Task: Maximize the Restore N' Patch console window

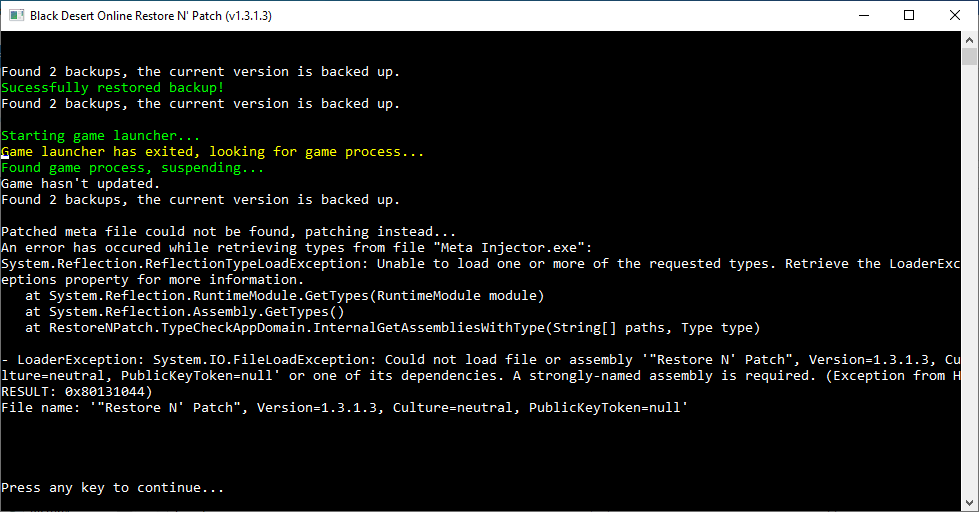Action: 909,15
